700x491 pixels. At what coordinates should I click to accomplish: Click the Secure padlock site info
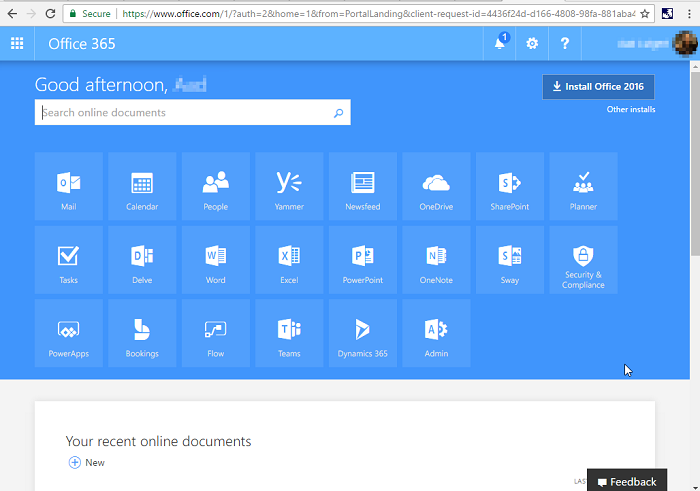pyautogui.click(x=90, y=14)
